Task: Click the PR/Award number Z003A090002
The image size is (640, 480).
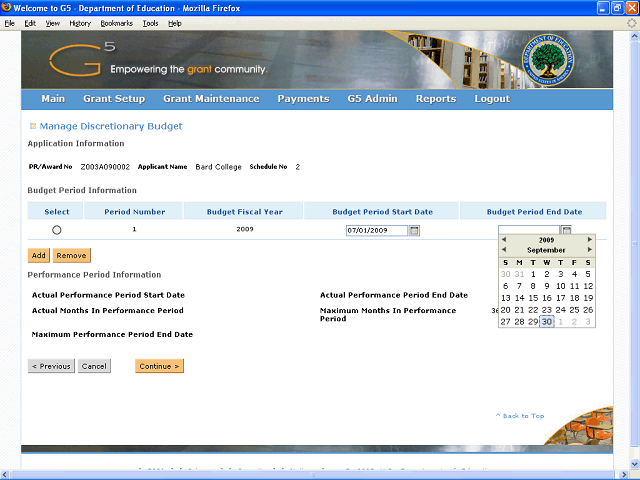Action: (x=105, y=167)
